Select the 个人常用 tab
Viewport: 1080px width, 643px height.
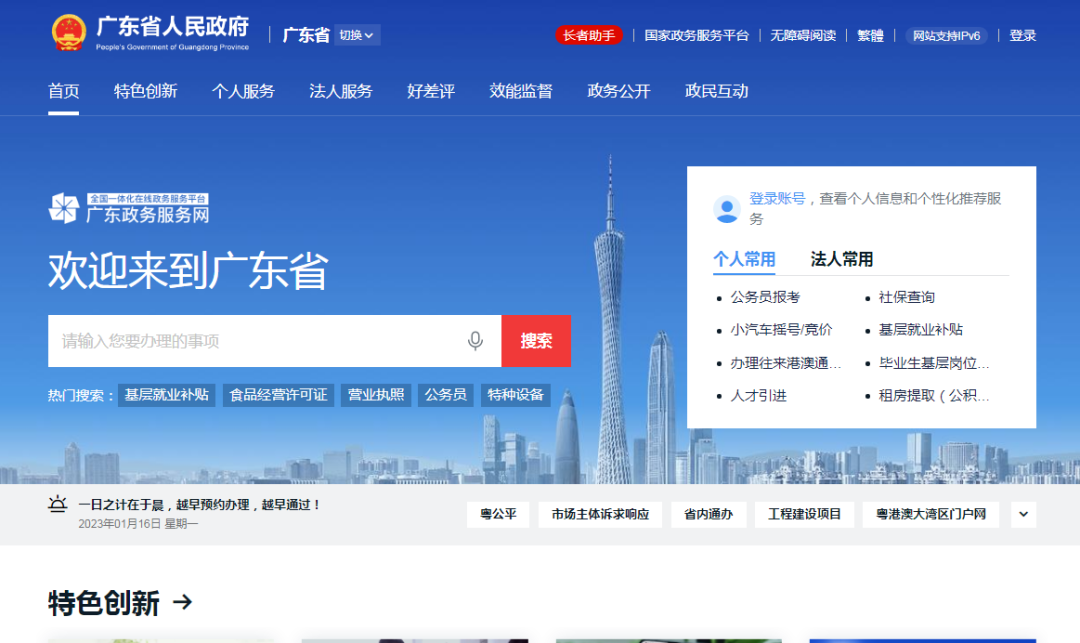point(744,259)
